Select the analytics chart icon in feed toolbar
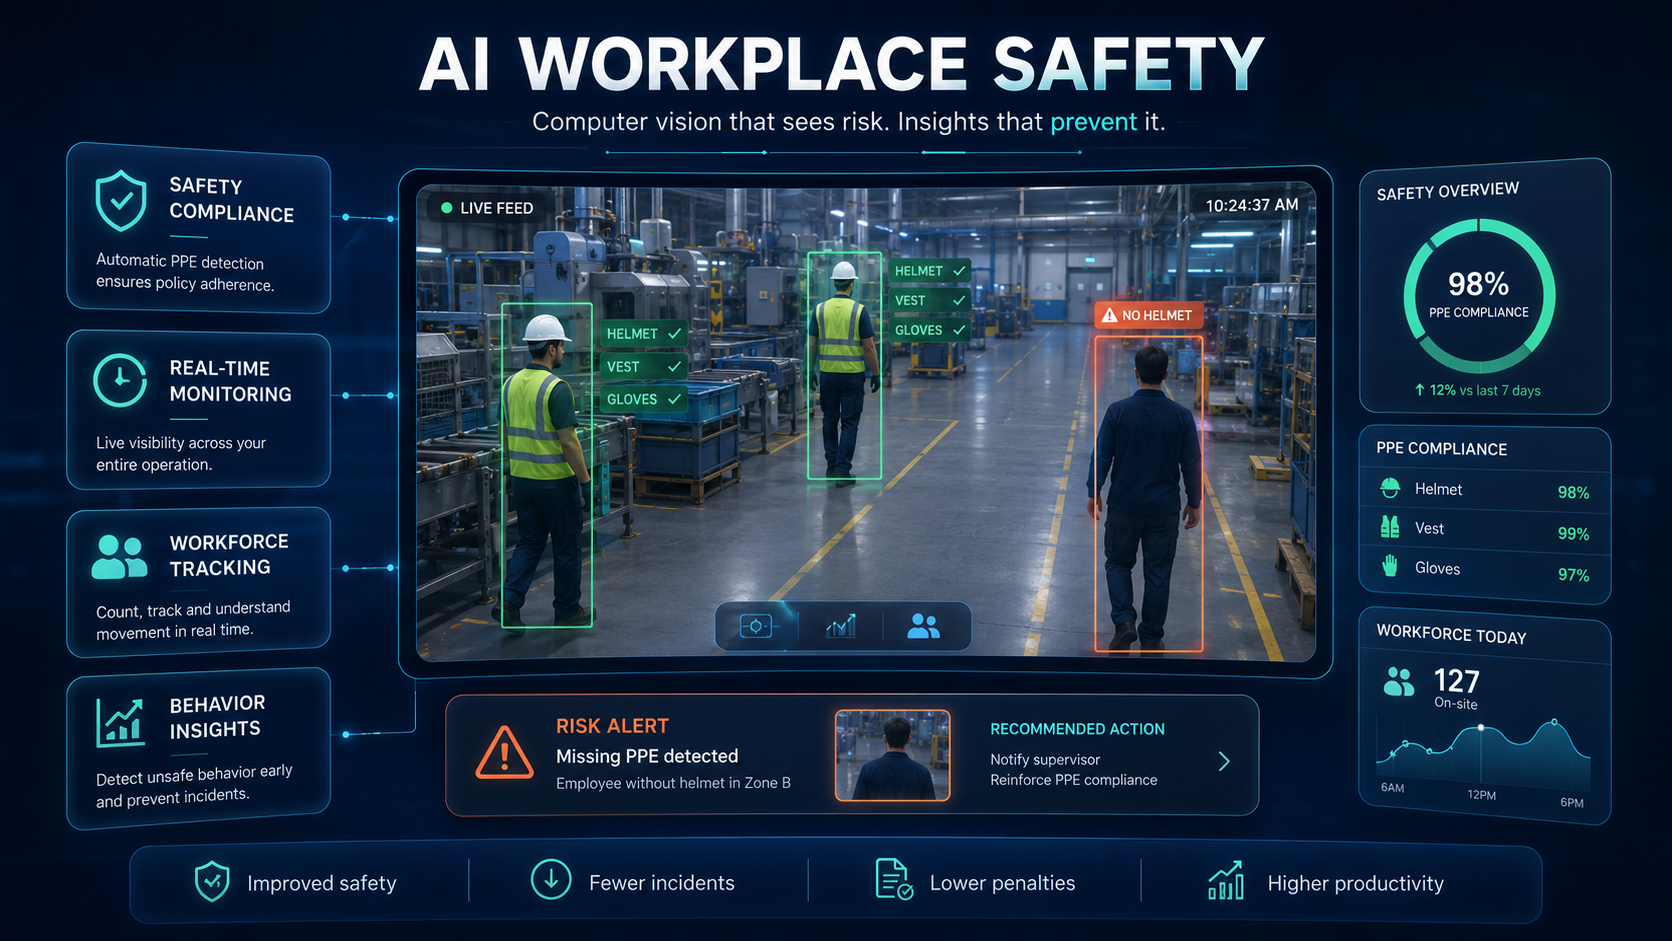This screenshot has width=1672, height=941. [841, 626]
